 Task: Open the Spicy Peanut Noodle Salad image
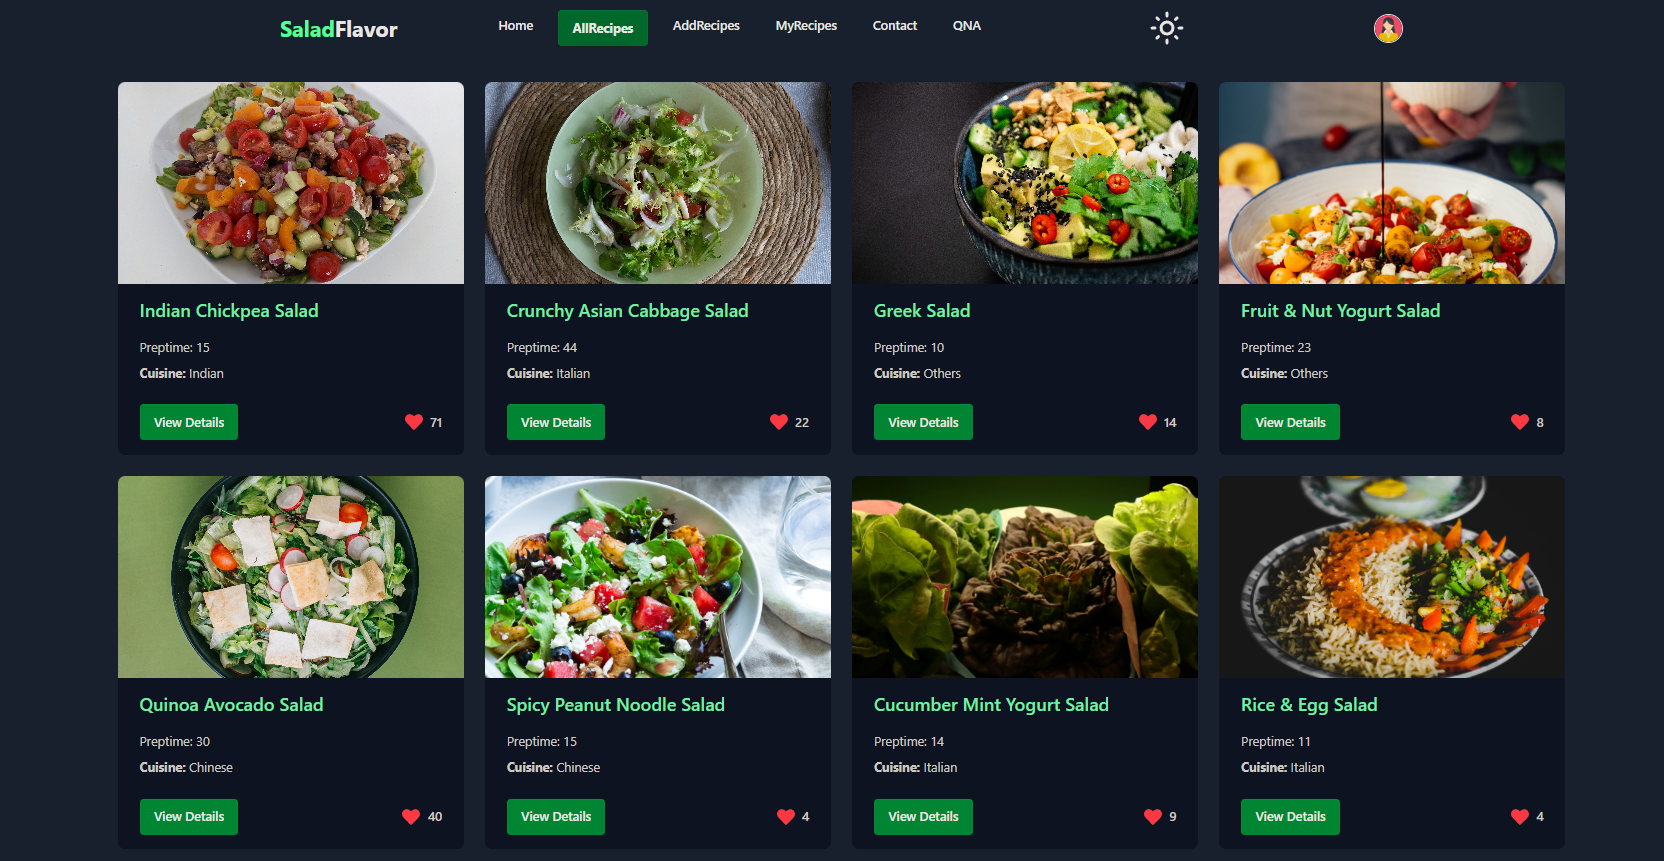point(658,577)
